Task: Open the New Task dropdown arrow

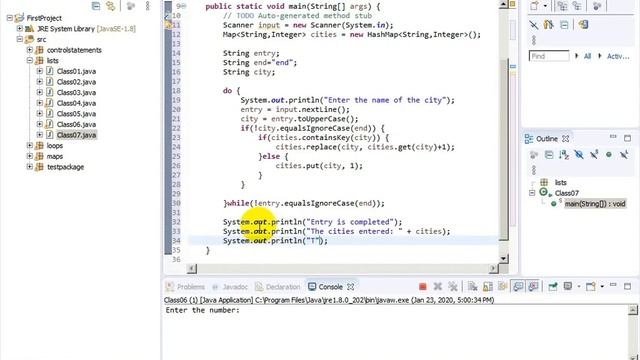Action: tap(545, 6)
